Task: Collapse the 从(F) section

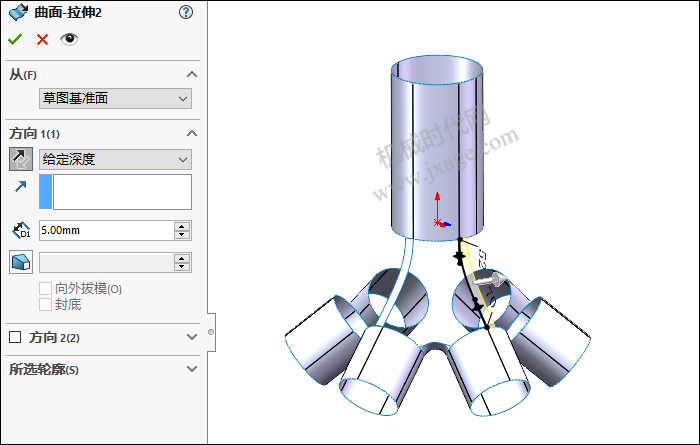Action: coord(192,74)
